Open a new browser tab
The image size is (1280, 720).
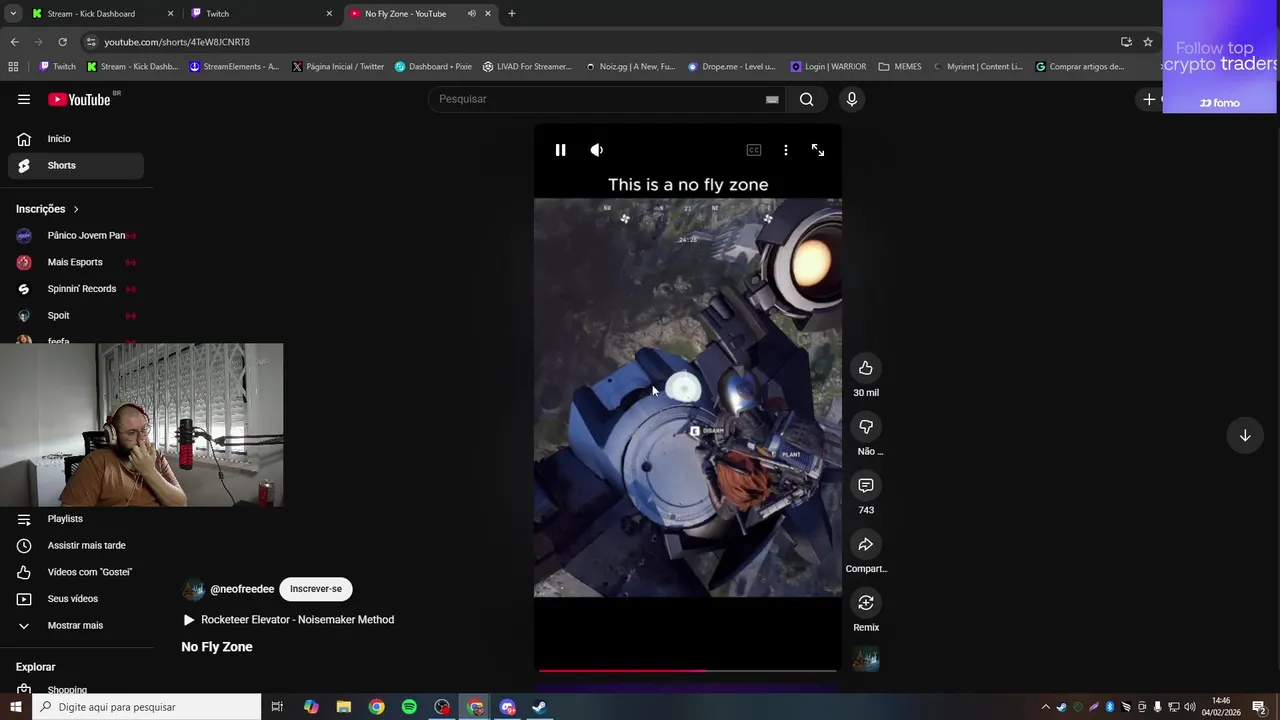(x=512, y=14)
